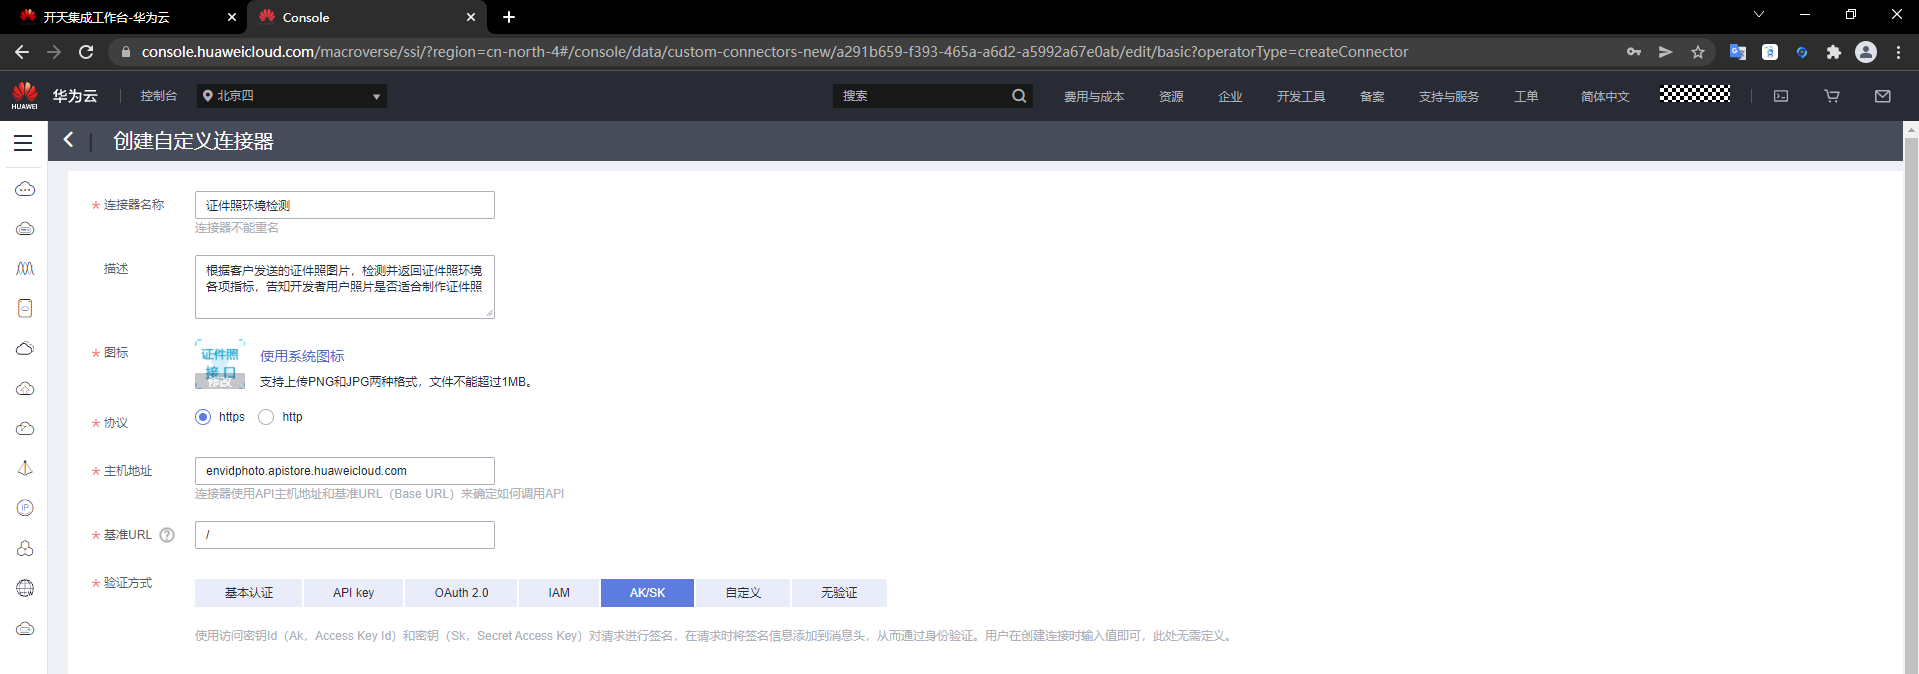Close the Console browser tab
Image resolution: width=1919 pixels, height=674 pixels.
point(471,17)
